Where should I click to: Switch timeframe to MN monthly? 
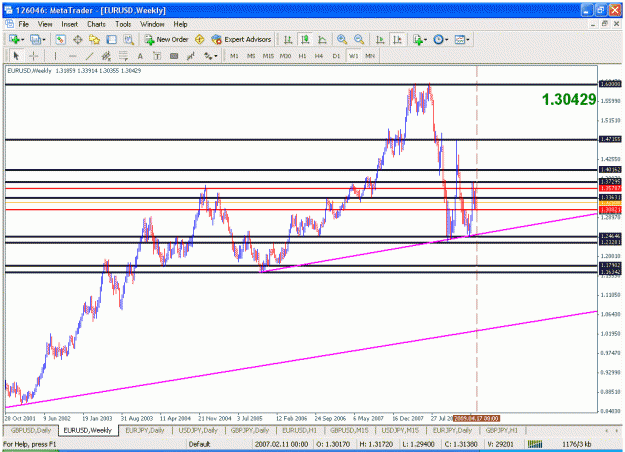tap(370, 56)
